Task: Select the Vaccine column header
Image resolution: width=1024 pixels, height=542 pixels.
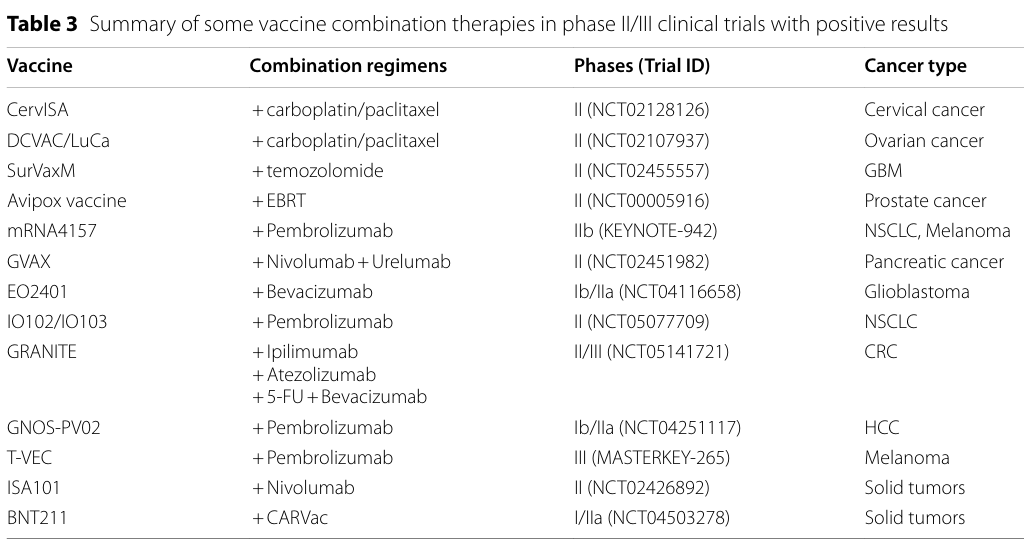Action: click(40, 66)
